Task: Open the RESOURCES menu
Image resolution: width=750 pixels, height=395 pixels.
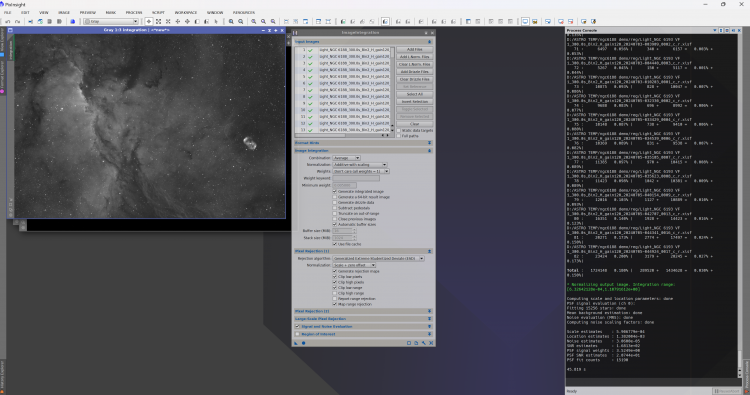Action: 244,12
